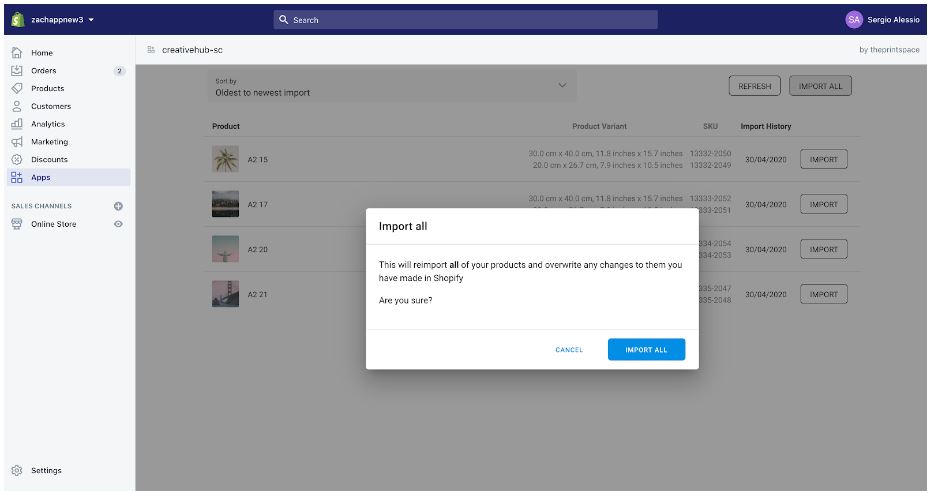The width and height of the screenshot is (930, 494).
Task: Click A2 15 import date 30/04/2020
Action: click(x=766, y=160)
